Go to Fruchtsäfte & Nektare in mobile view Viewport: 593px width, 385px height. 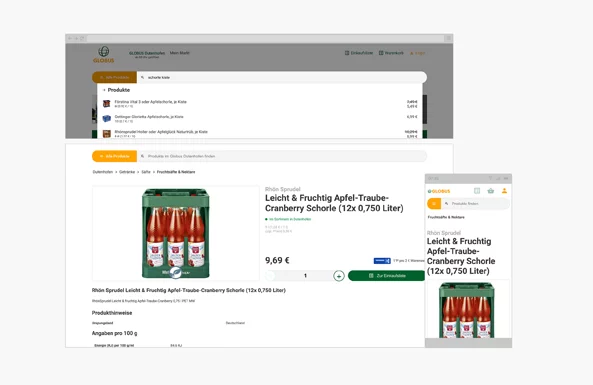[446, 217]
